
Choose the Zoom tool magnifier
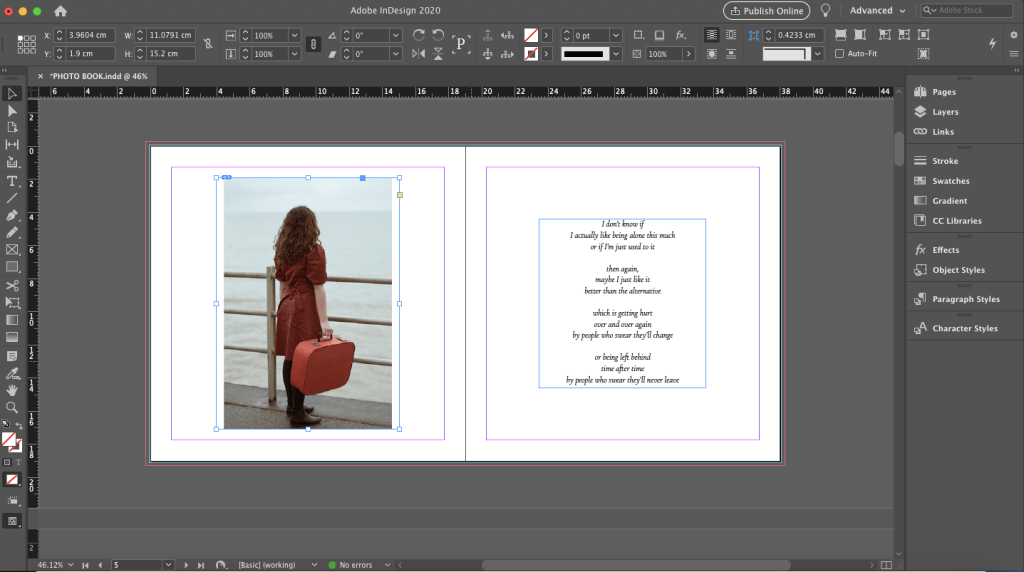click(12, 407)
